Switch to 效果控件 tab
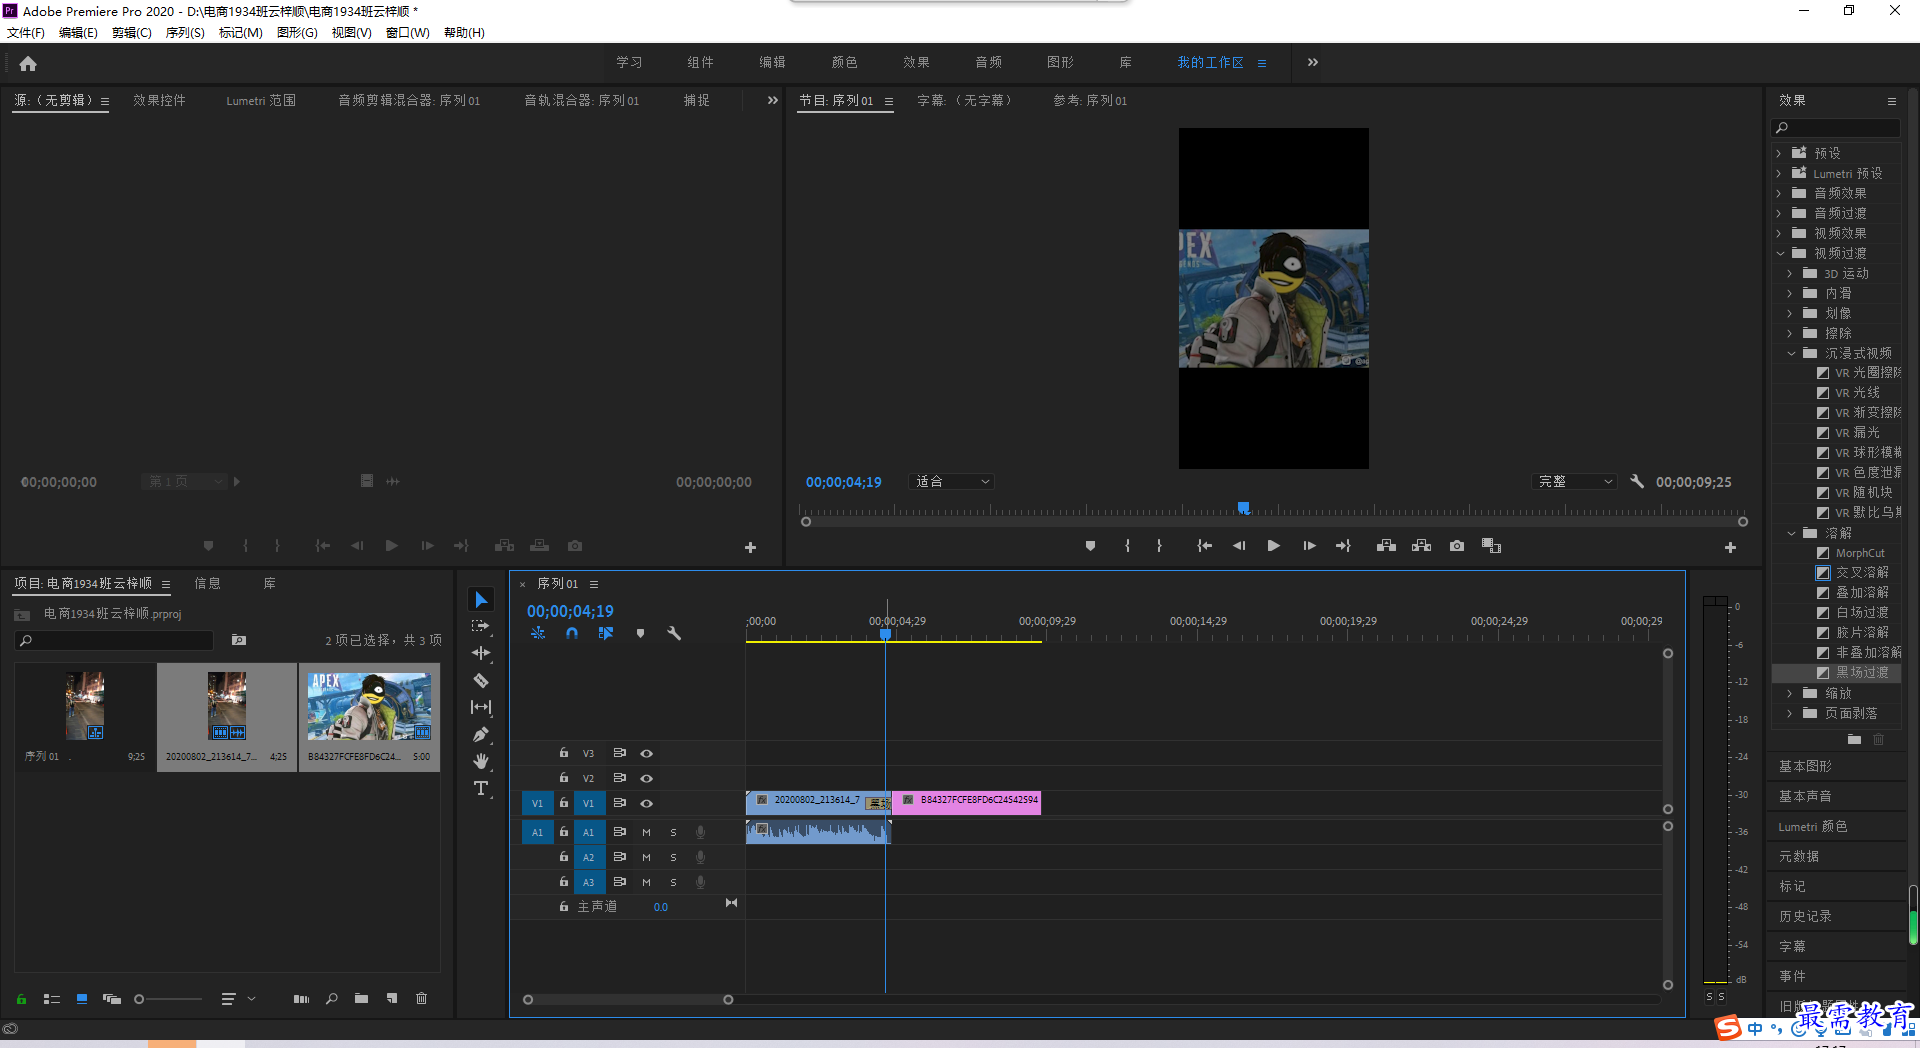Screen dimensions: 1920x1048 tap(159, 100)
